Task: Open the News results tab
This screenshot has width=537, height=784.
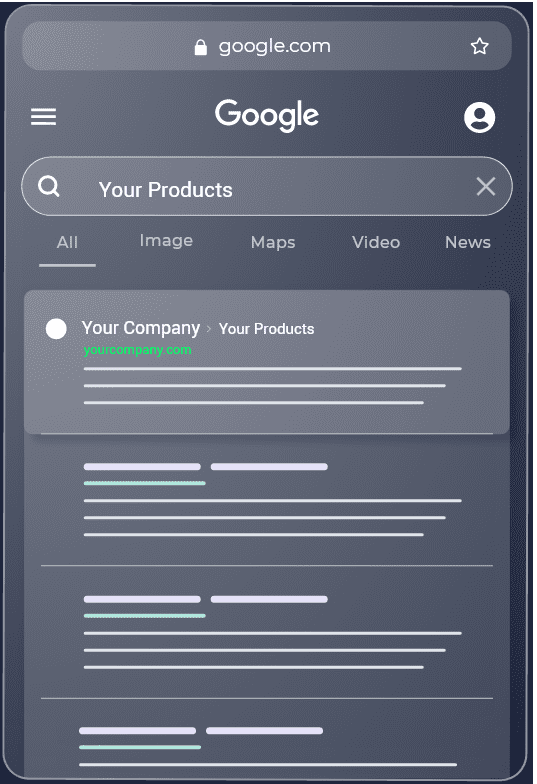Action: (x=468, y=242)
